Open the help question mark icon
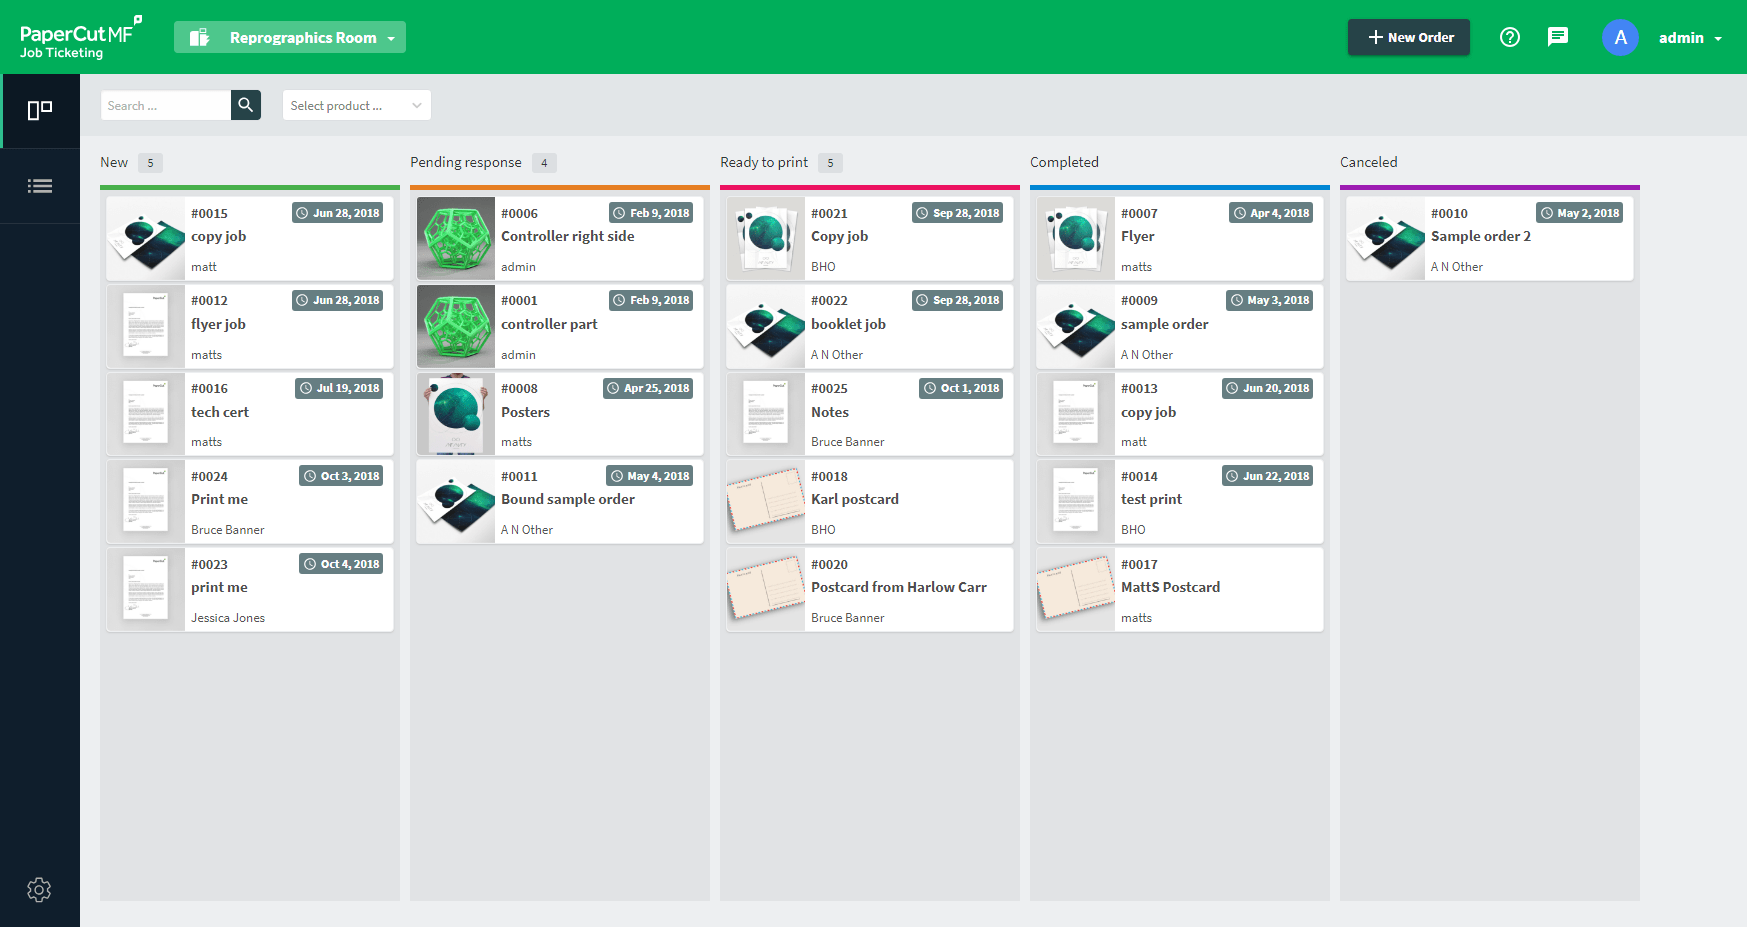The width and height of the screenshot is (1747, 927). coord(1510,37)
